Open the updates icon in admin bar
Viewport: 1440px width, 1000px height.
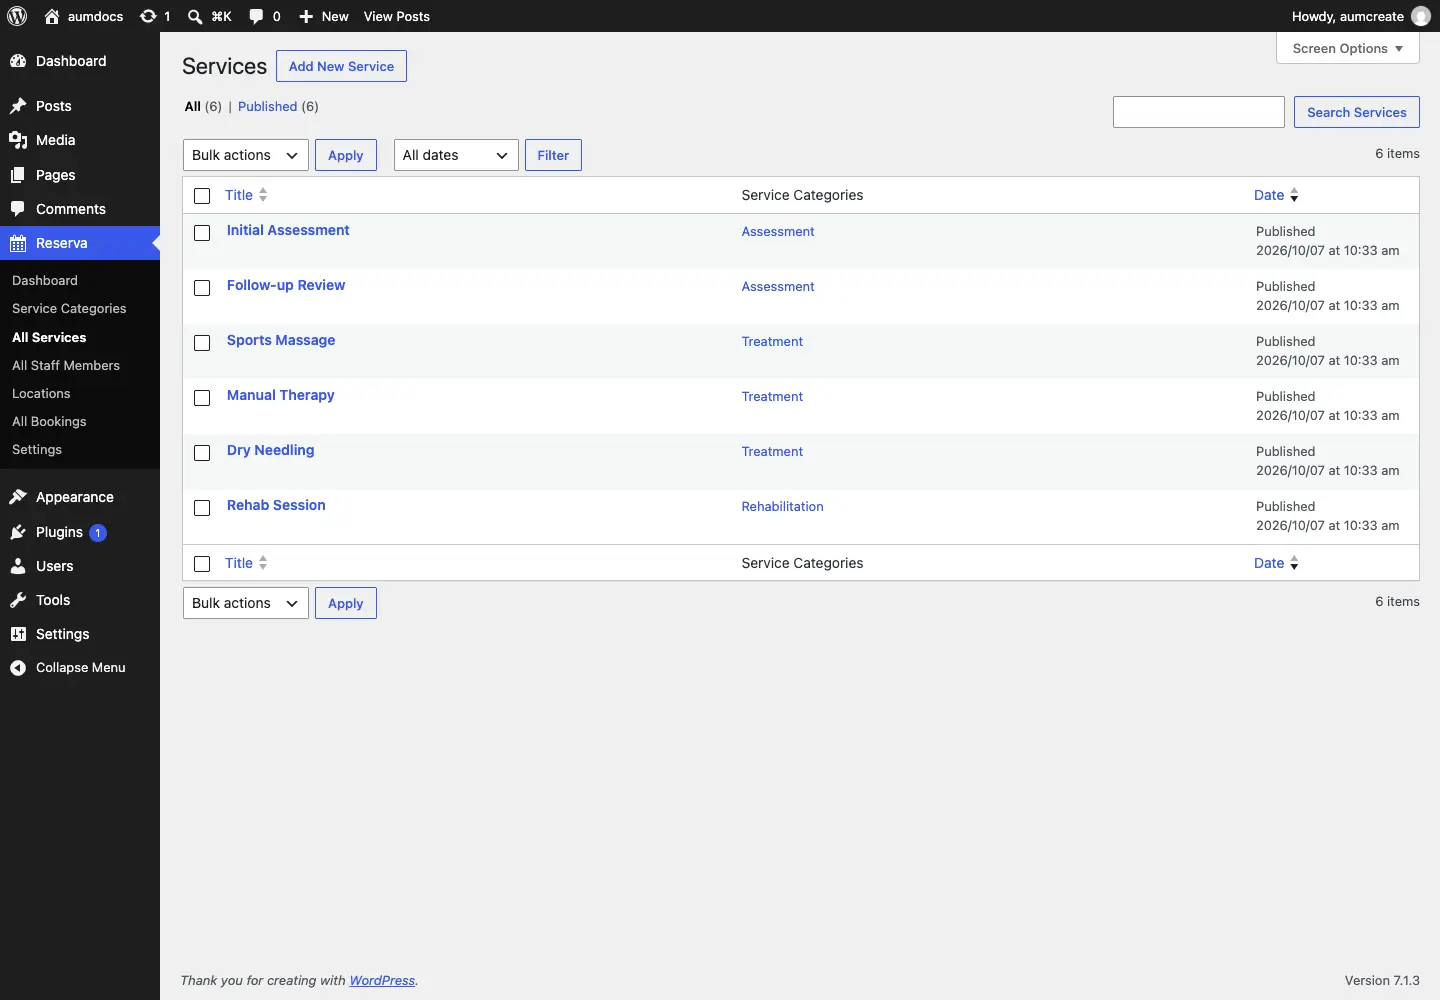(148, 16)
